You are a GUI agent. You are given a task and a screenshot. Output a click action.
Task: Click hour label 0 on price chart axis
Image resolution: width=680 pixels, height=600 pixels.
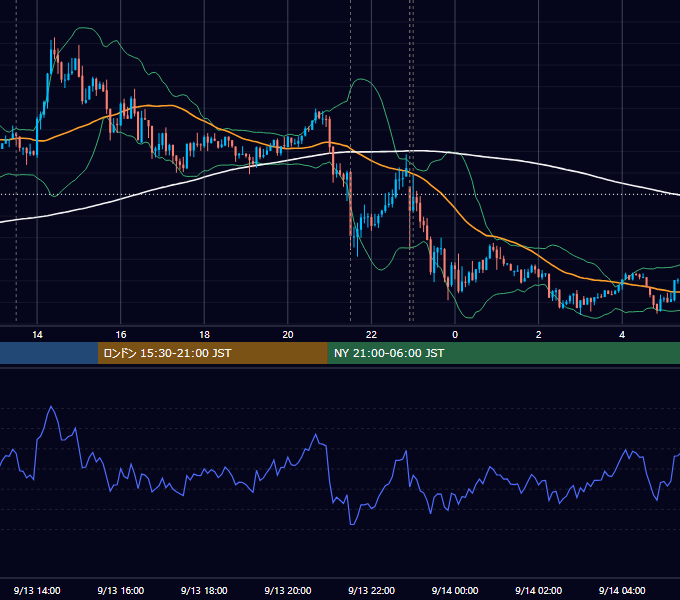pyautogui.click(x=455, y=335)
